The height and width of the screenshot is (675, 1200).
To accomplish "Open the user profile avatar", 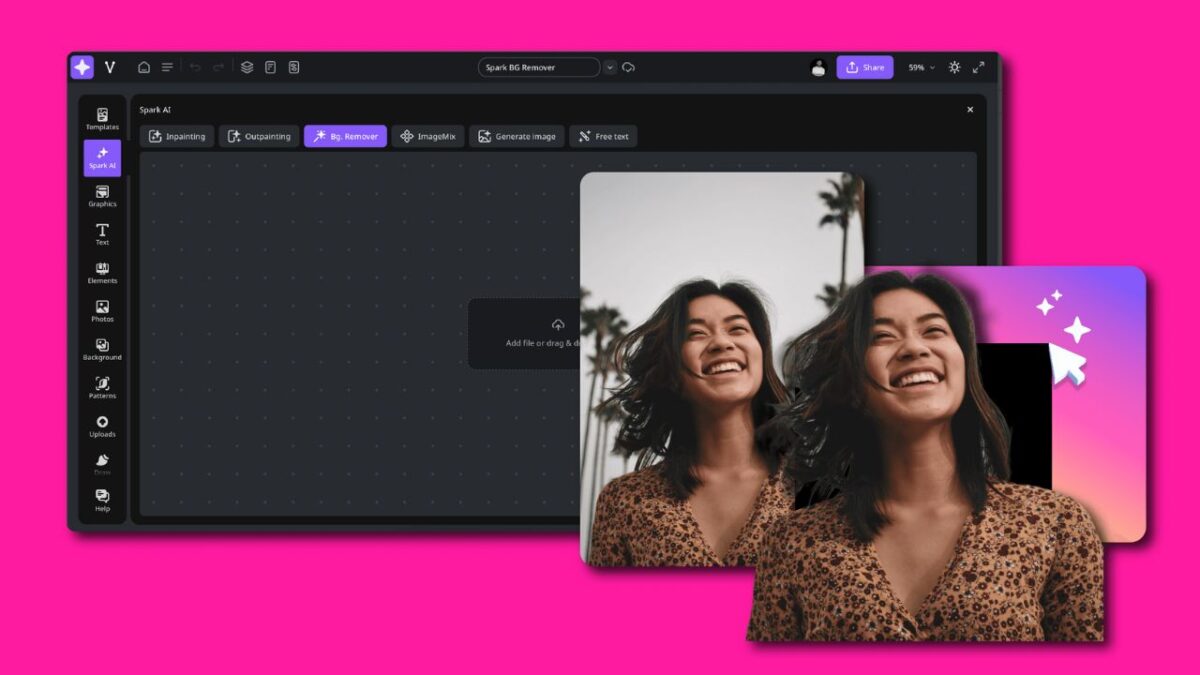I will tap(819, 67).
